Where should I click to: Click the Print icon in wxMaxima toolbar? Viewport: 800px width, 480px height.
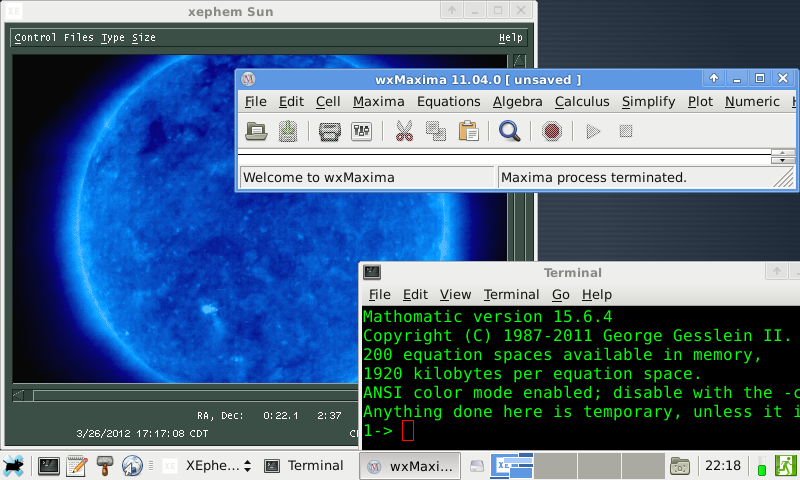330,131
